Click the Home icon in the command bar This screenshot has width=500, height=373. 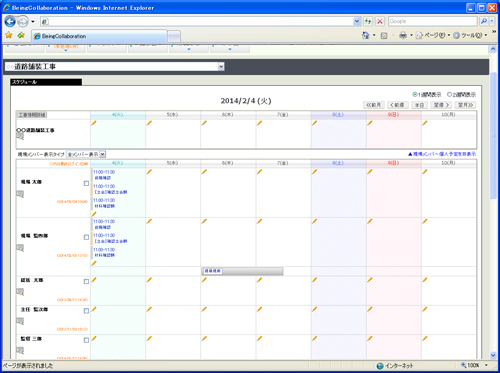click(x=366, y=35)
